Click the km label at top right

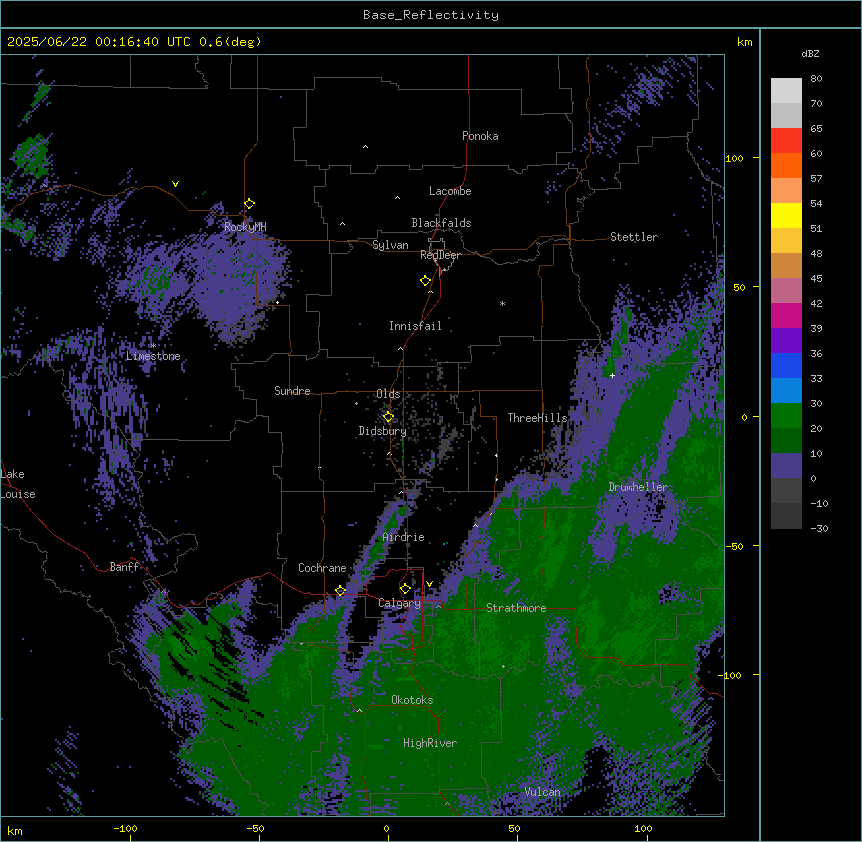pyautogui.click(x=745, y=42)
